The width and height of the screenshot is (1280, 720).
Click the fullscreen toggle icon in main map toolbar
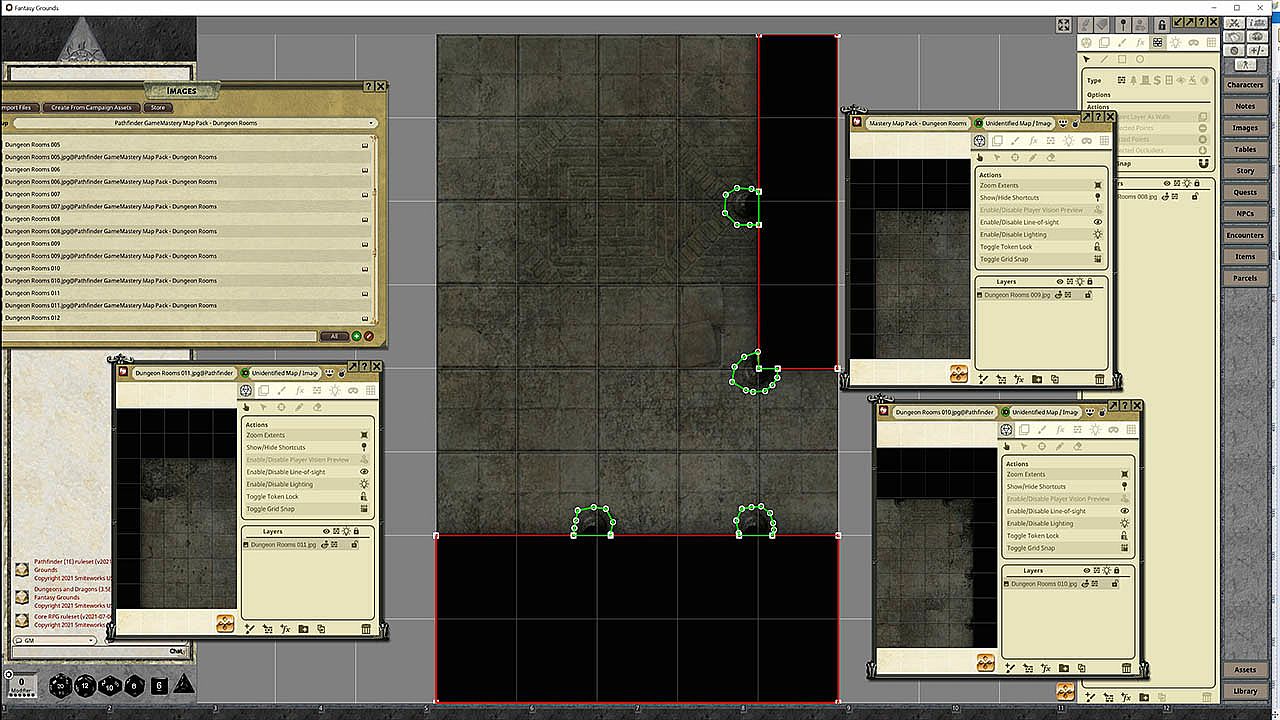tap(1063, 25)
